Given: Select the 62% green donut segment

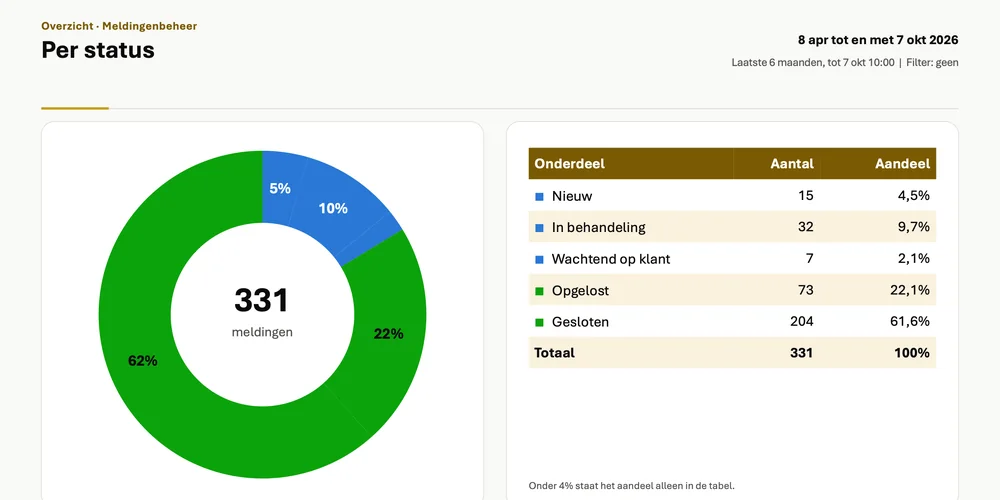Looking at the screenshot, I should pos(142,361).
